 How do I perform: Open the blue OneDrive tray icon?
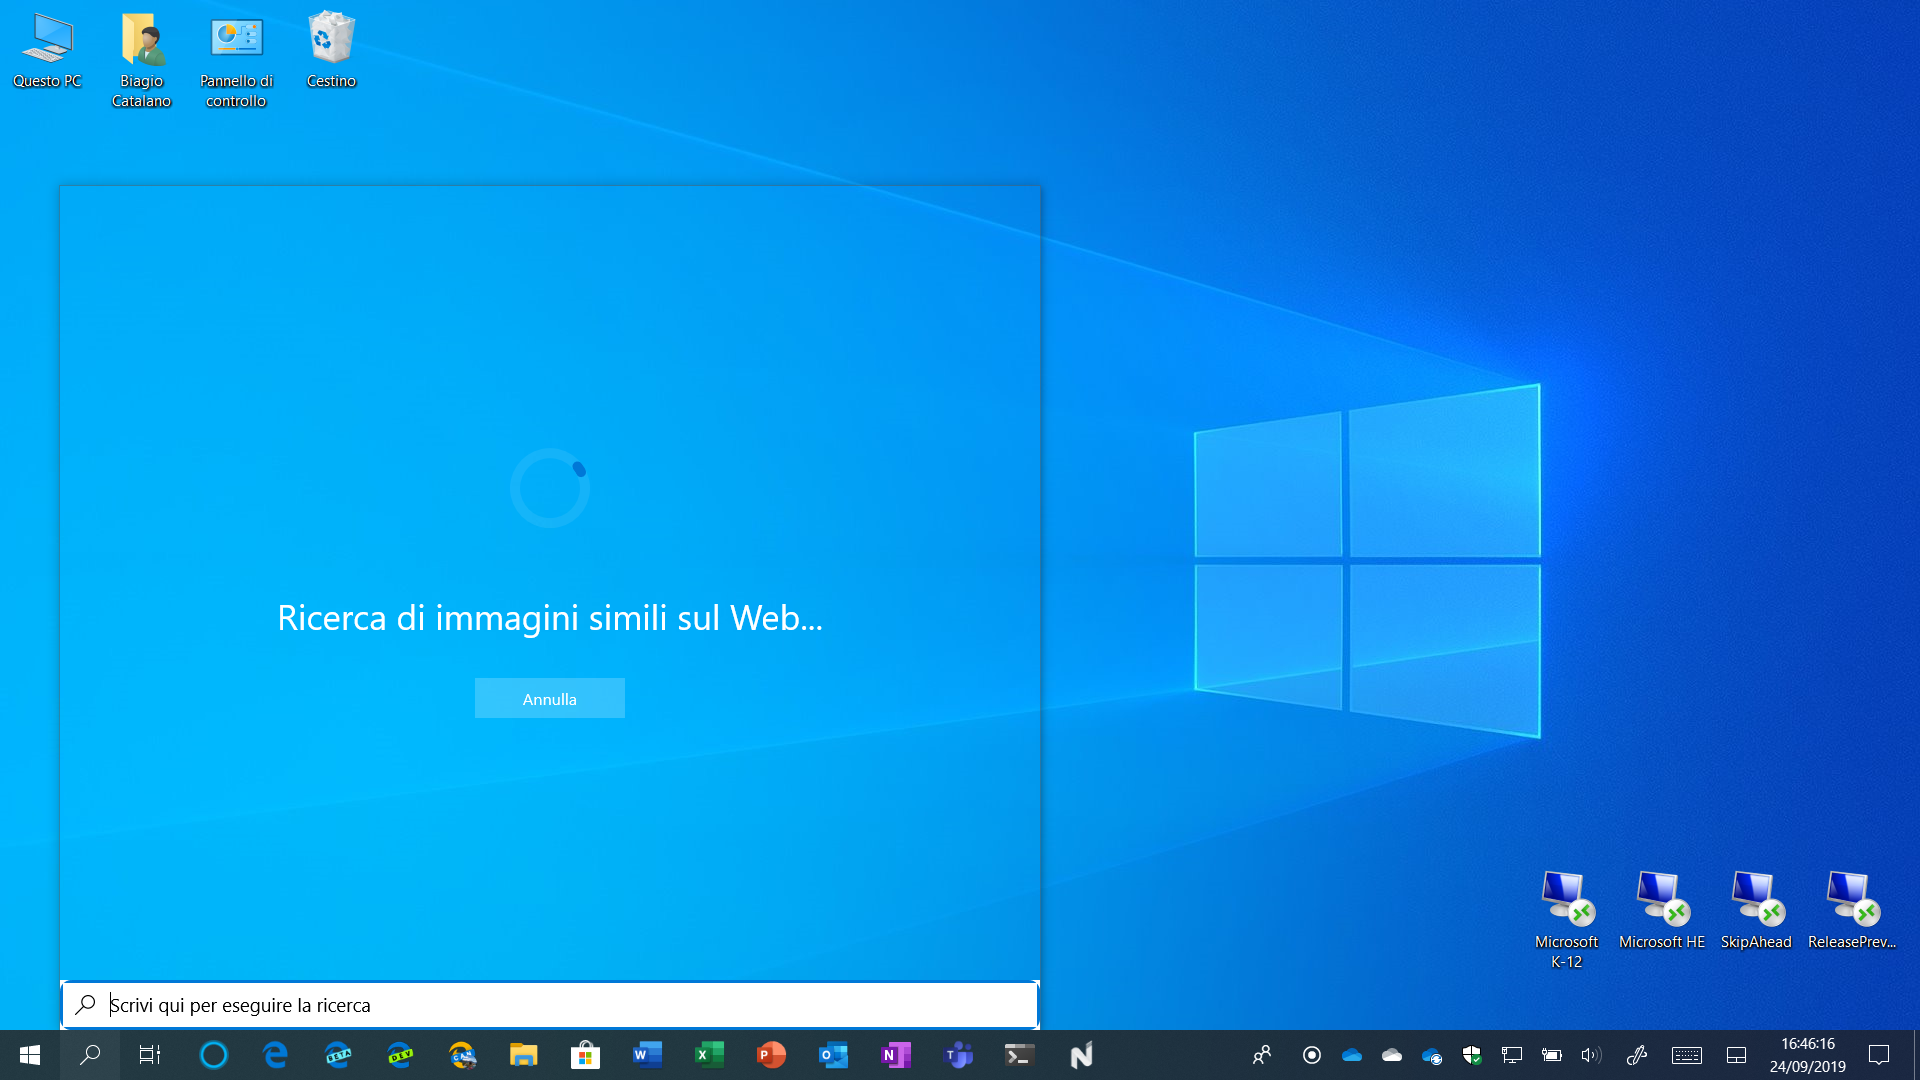click(1352, 1055)
